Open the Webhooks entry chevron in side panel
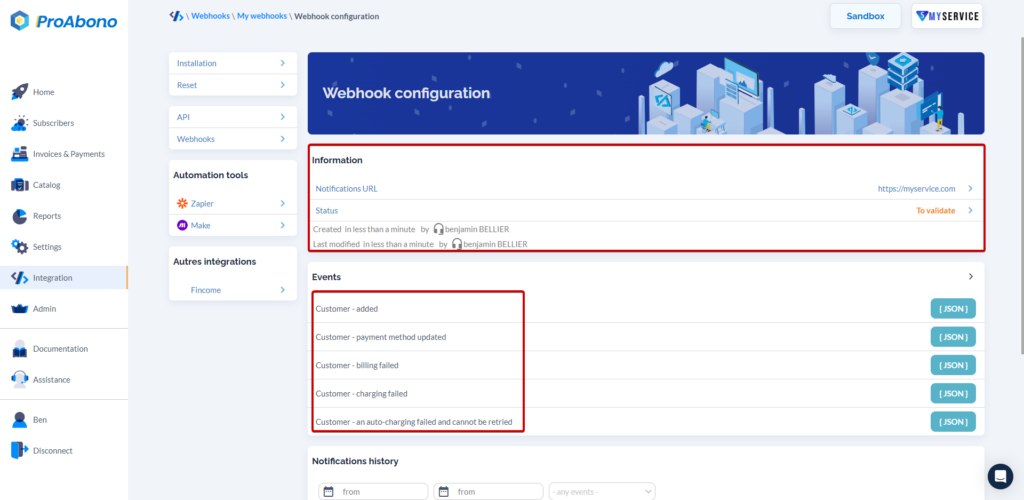This screenshot has width=1024, height=500. pyautogui.click(x=283, y=139)
